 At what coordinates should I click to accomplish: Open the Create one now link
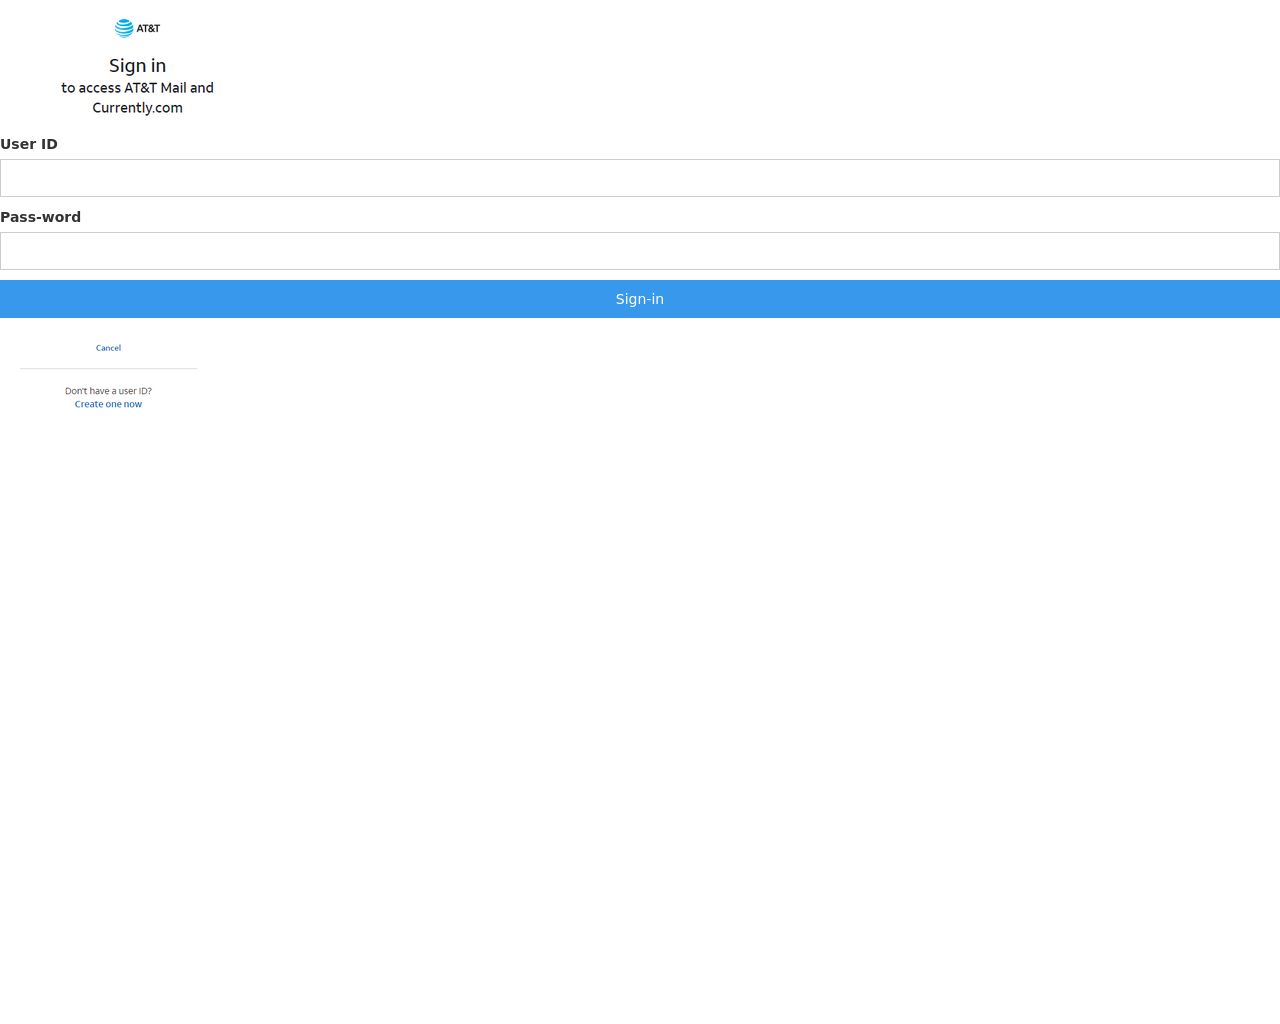coord(108,404)
